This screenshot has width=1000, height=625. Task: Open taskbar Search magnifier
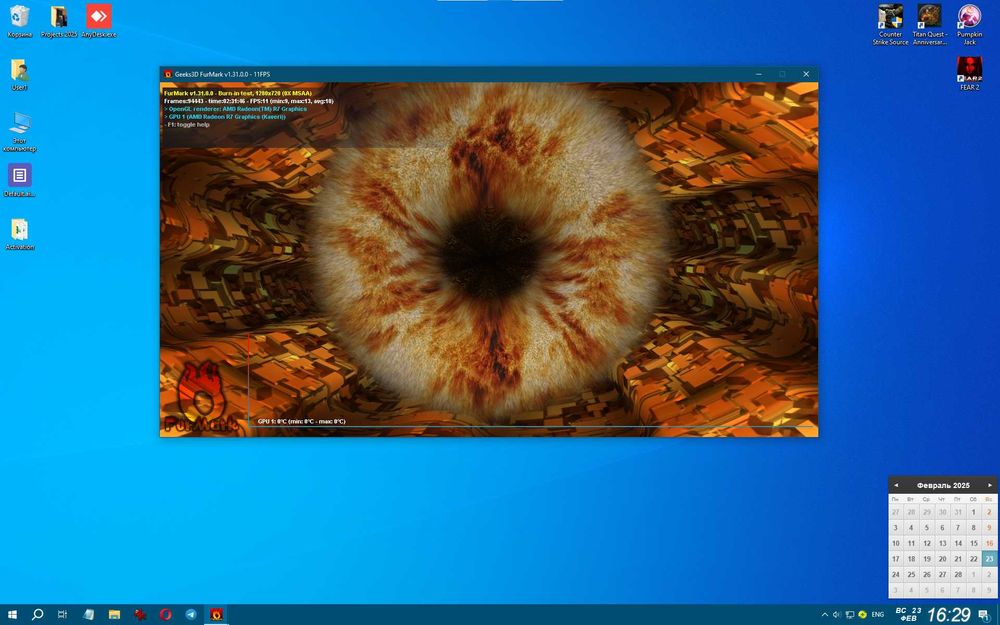[37, 614]
